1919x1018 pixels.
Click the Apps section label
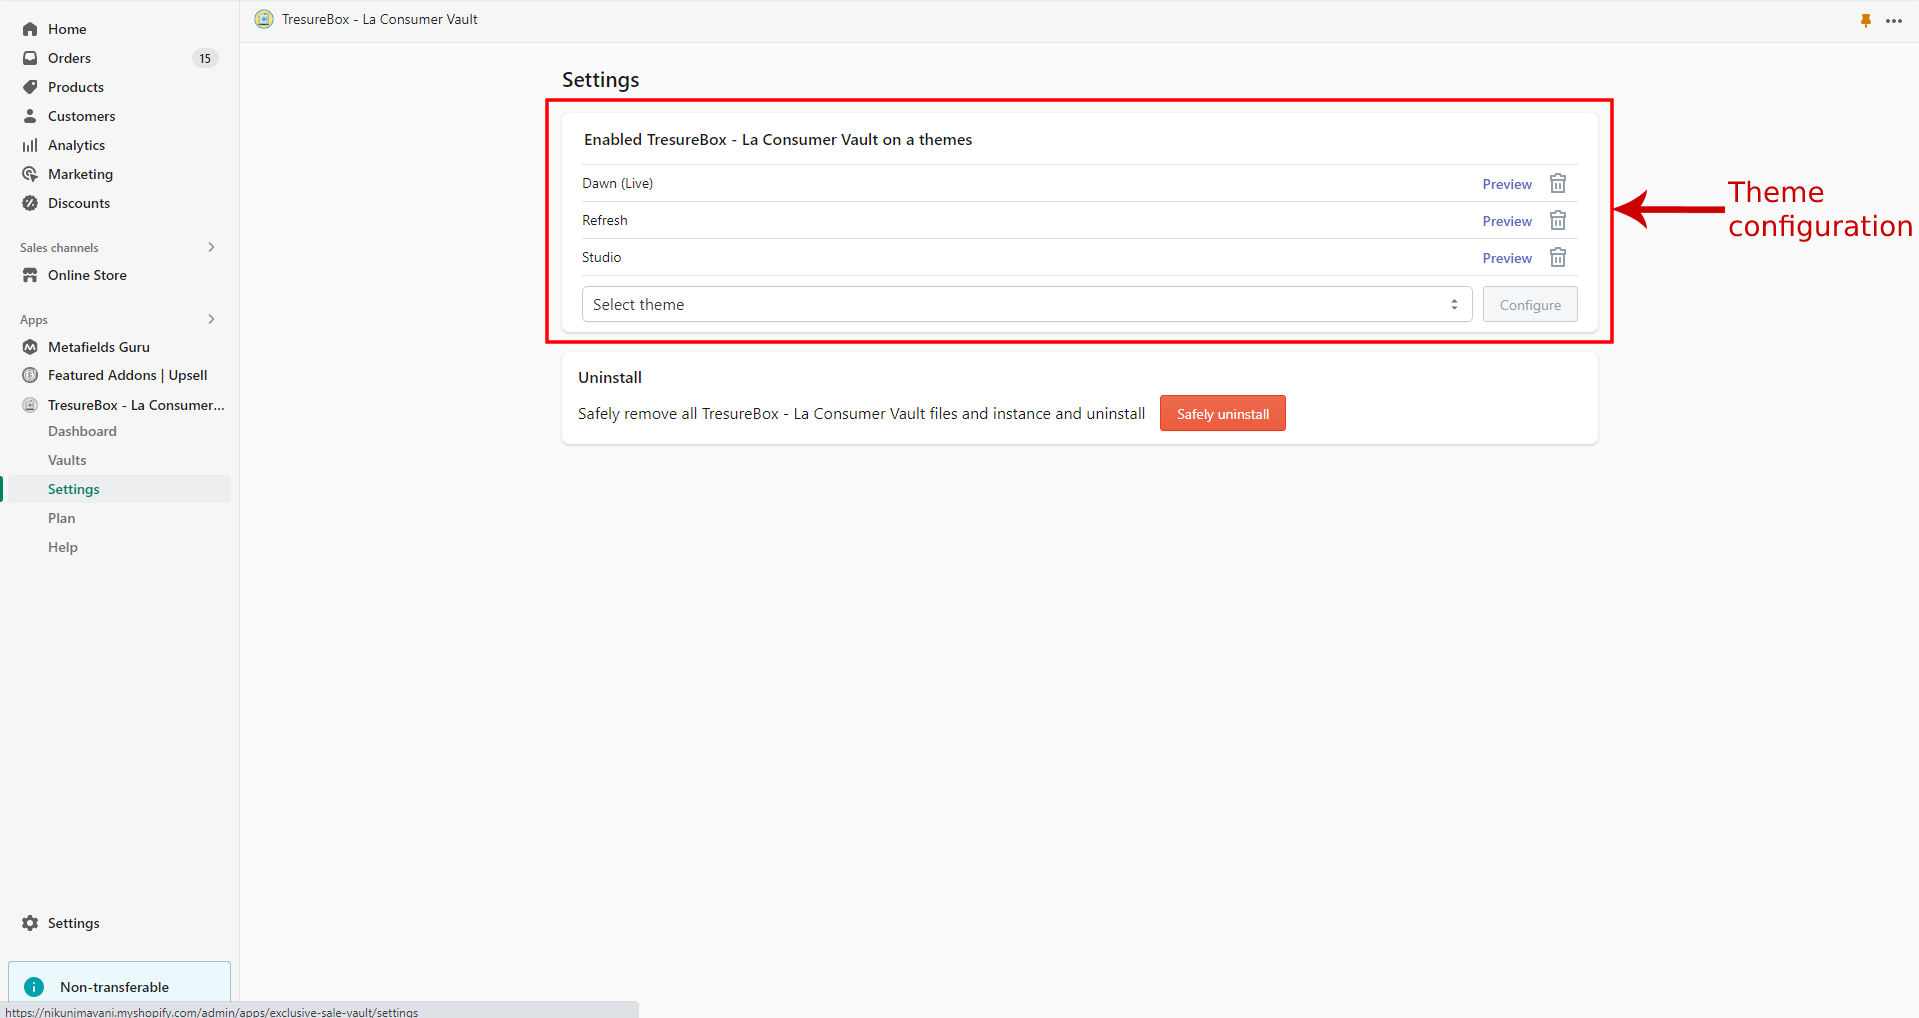34,320
